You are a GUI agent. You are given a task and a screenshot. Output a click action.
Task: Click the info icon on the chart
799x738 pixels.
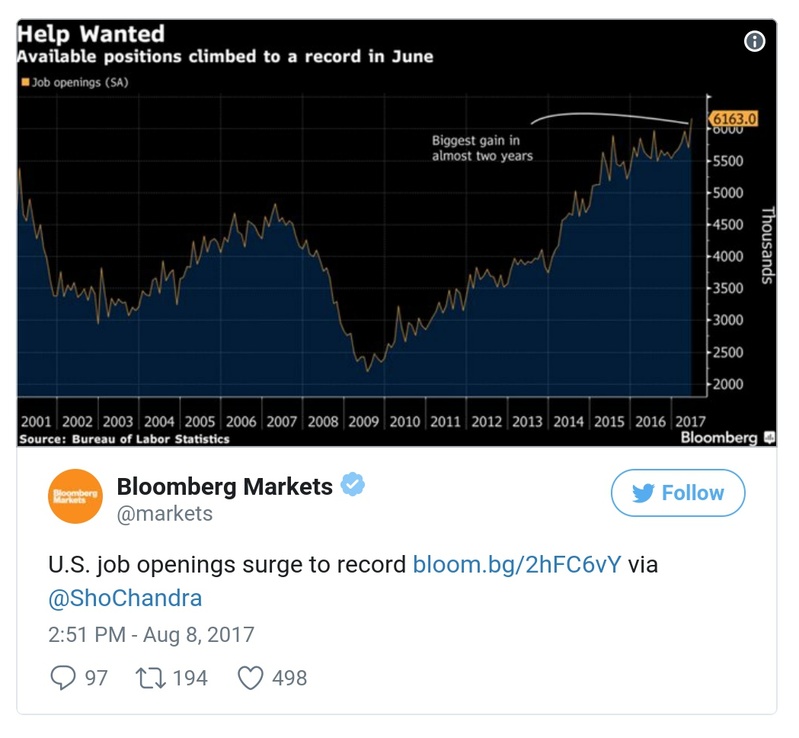tap(755, 41)
